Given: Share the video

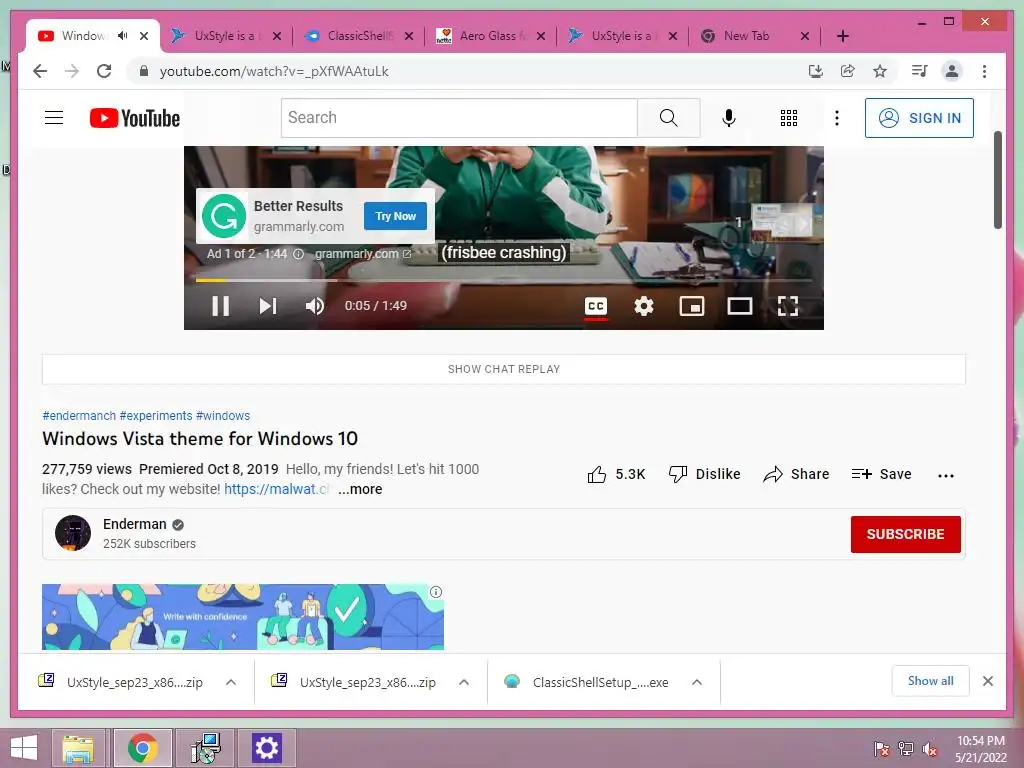Looking at the screenshot, I should tap(796, 474).
